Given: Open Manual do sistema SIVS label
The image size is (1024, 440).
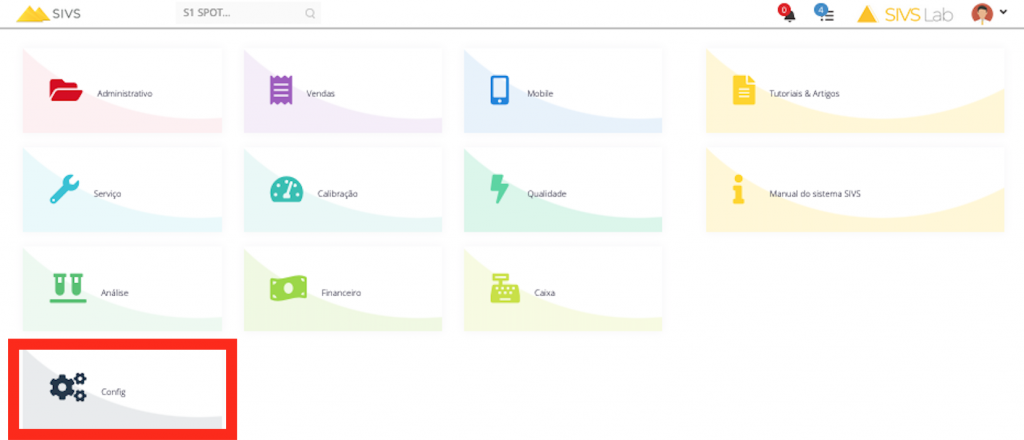Looking at the screenshot, I should (814, 194).
